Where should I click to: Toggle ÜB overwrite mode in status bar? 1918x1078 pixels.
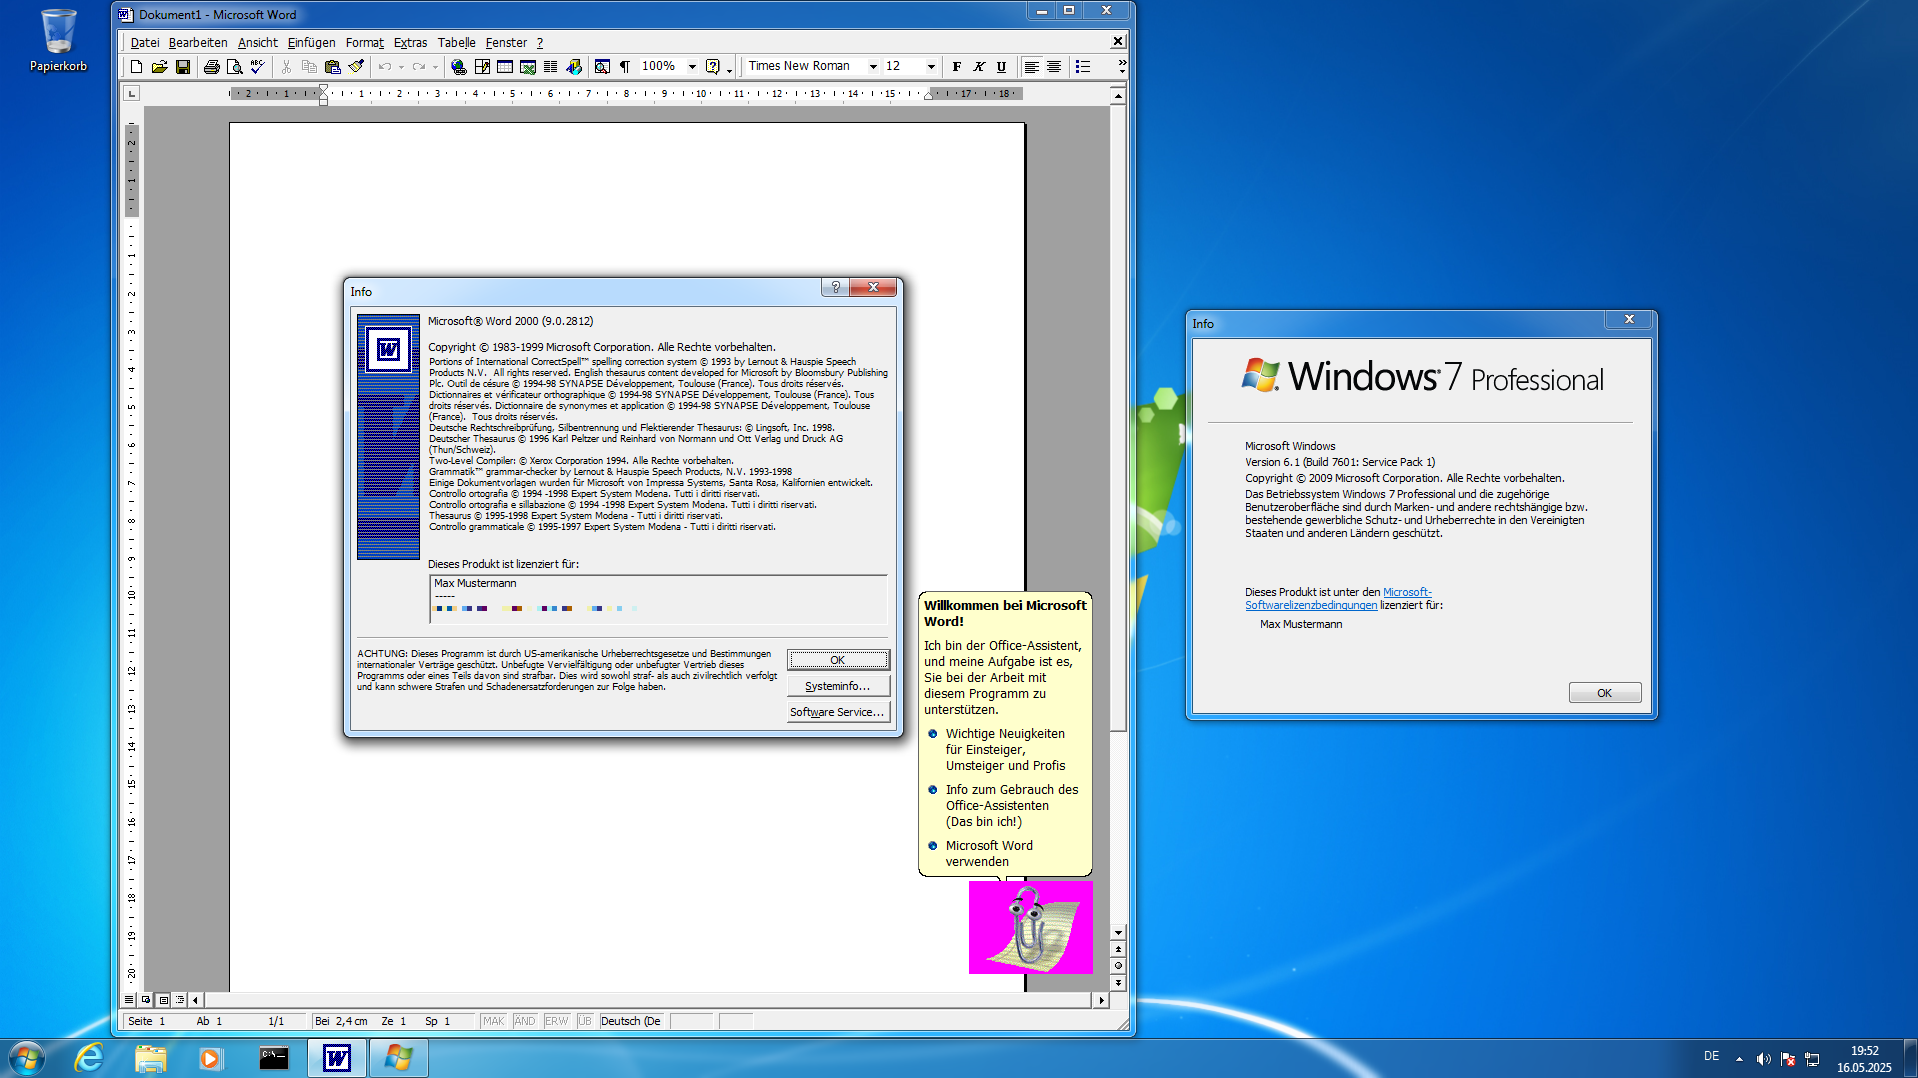(x=585, y=1021)
